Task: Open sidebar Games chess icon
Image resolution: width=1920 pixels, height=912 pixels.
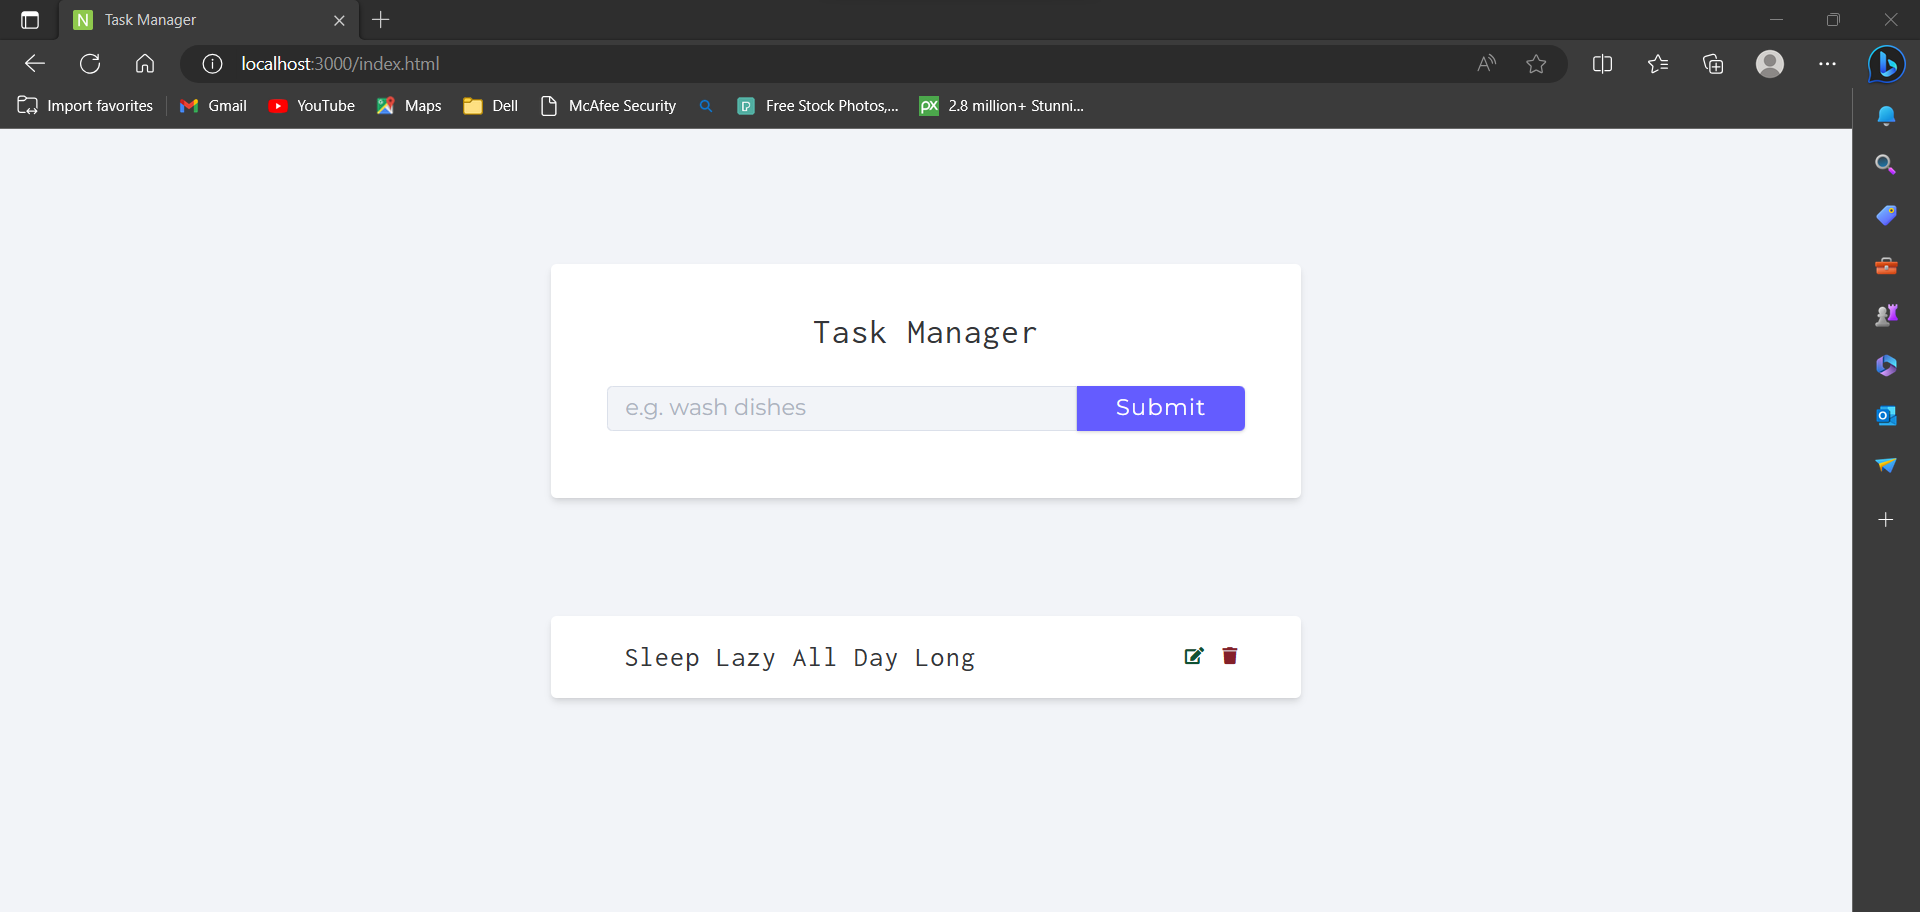Action: click(1886, 316)
